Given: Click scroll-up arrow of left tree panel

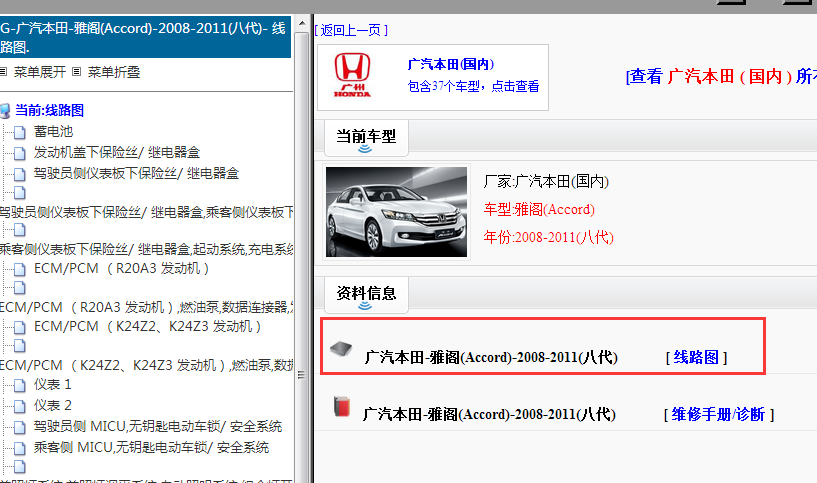Looking at the screenshot, I should (x=302, y=24).
